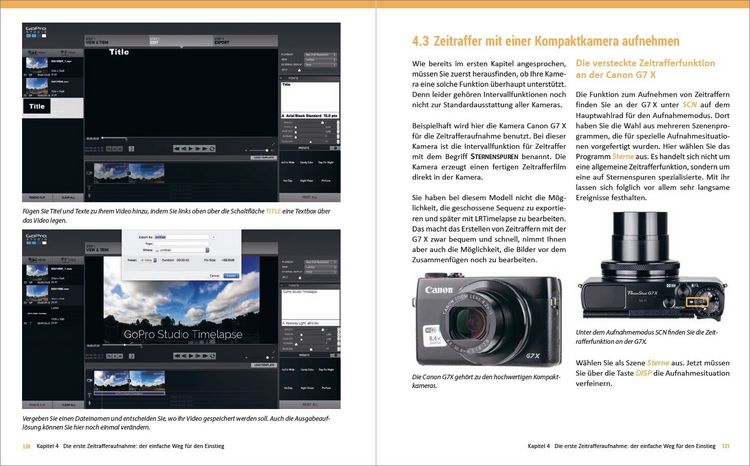The image size is (750, 466).
Task: Play video in lower GoPro Studio screenshot
Action: (190, 355)
